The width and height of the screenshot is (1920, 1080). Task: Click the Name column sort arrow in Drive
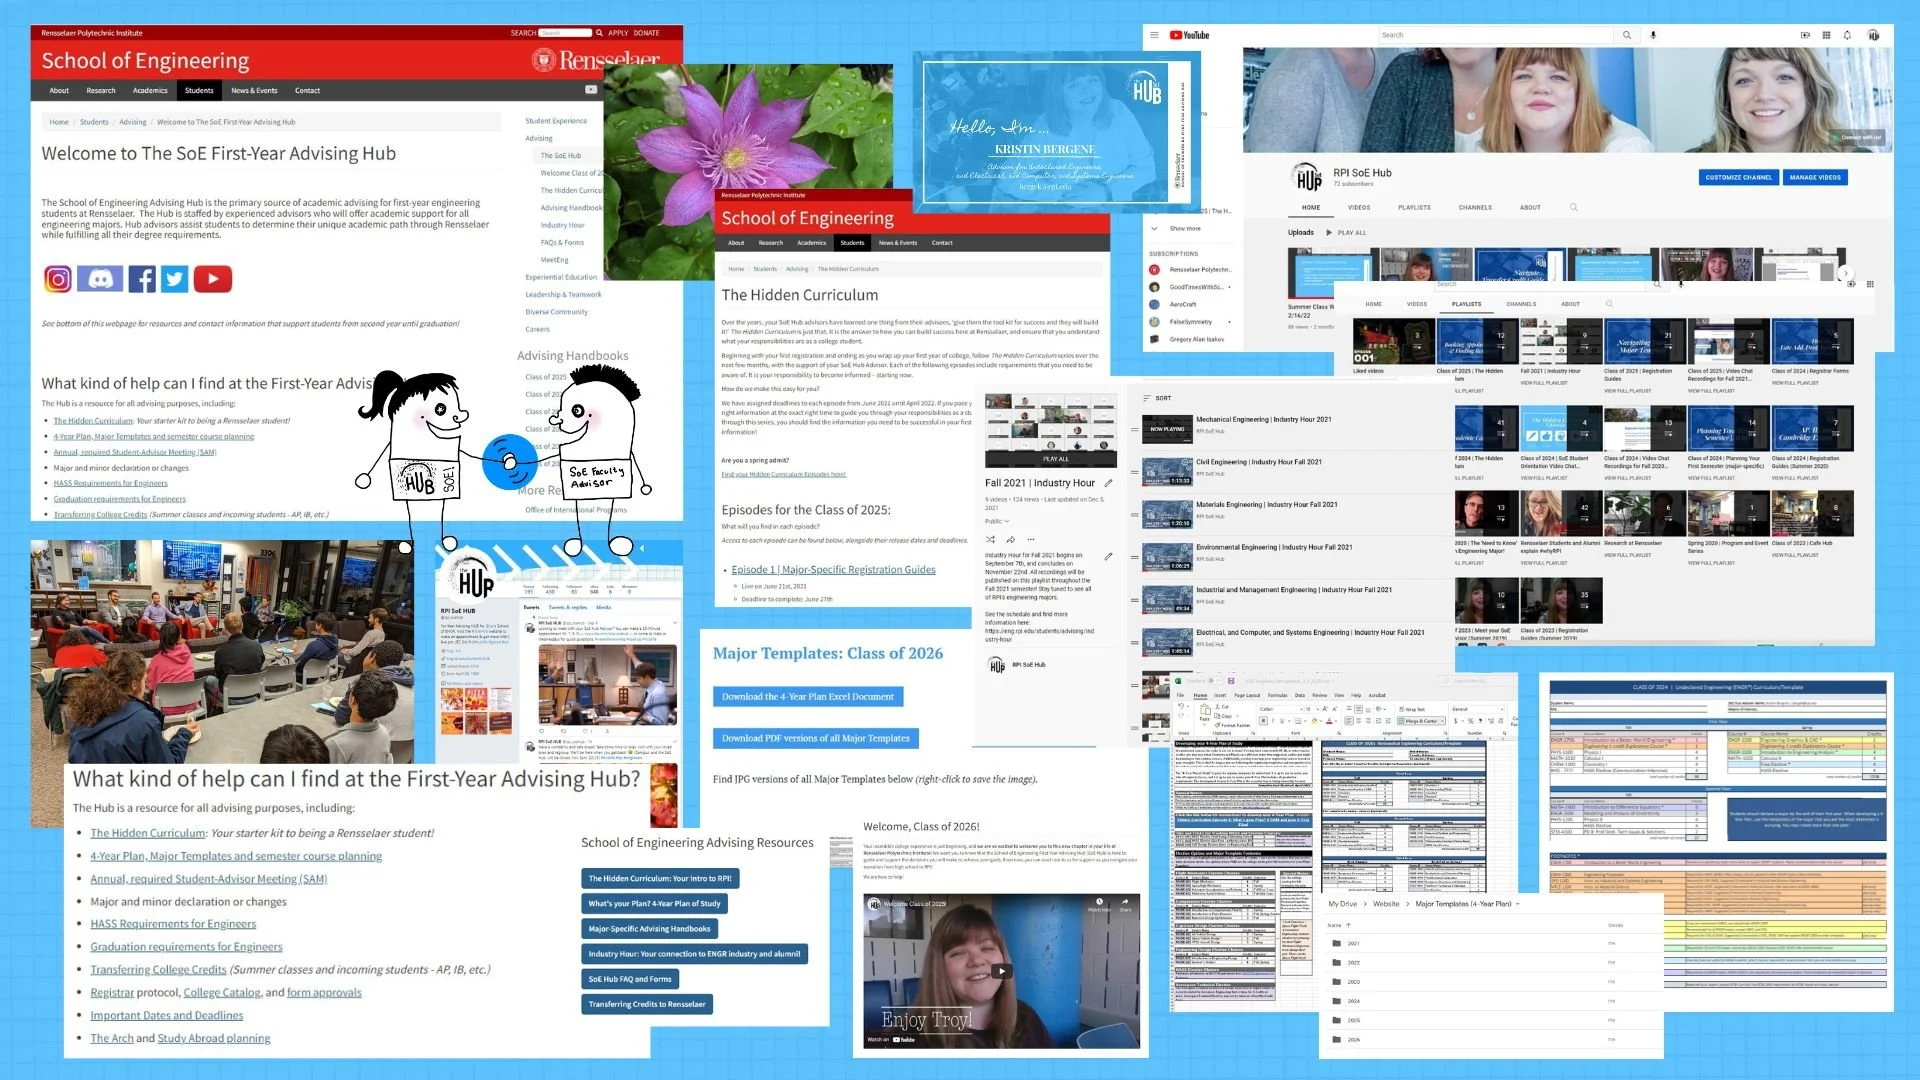click(1347, 925)
